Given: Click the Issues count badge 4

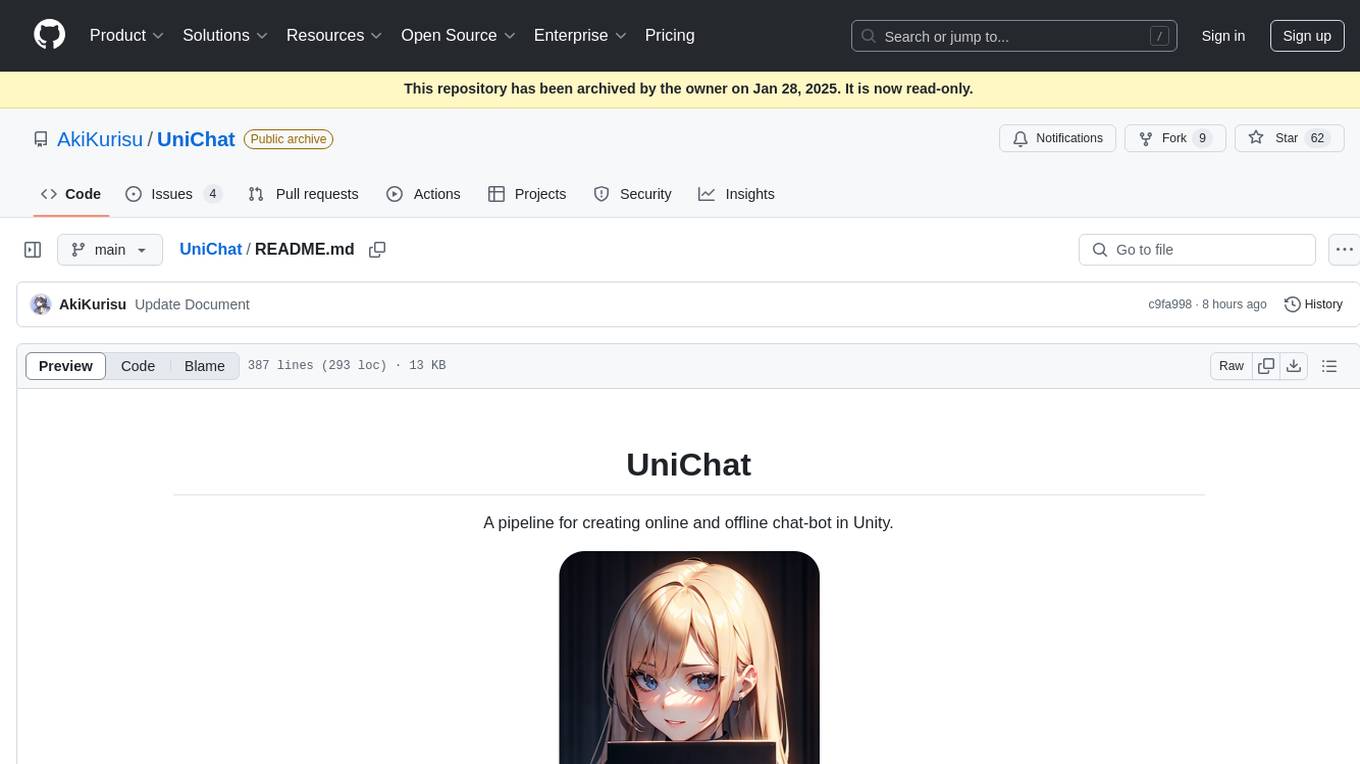Looking at the screenshot, I should [x=213, y=194].
